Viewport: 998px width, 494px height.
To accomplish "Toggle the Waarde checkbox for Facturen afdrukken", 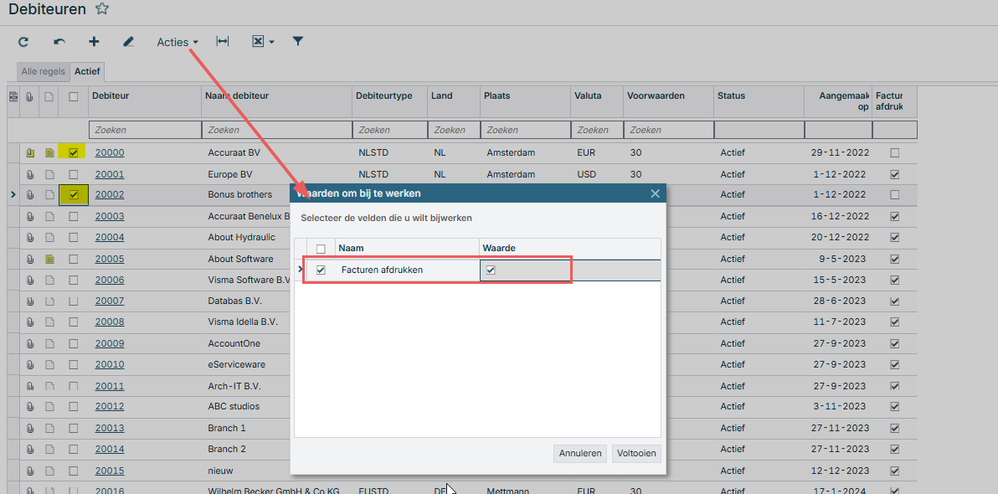I will point(490,270).
